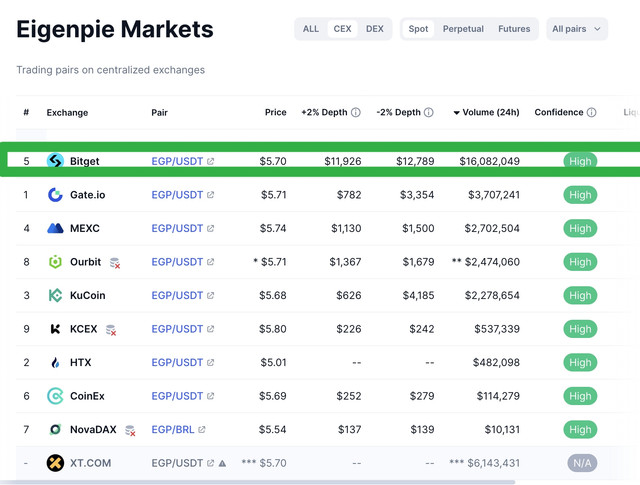Click the $16,082,049 volume value
The image size is (640, 485).
click(x=489, y=161)
